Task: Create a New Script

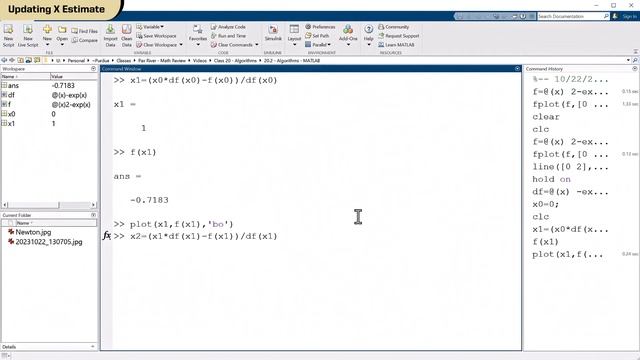Action: point(8,36)
